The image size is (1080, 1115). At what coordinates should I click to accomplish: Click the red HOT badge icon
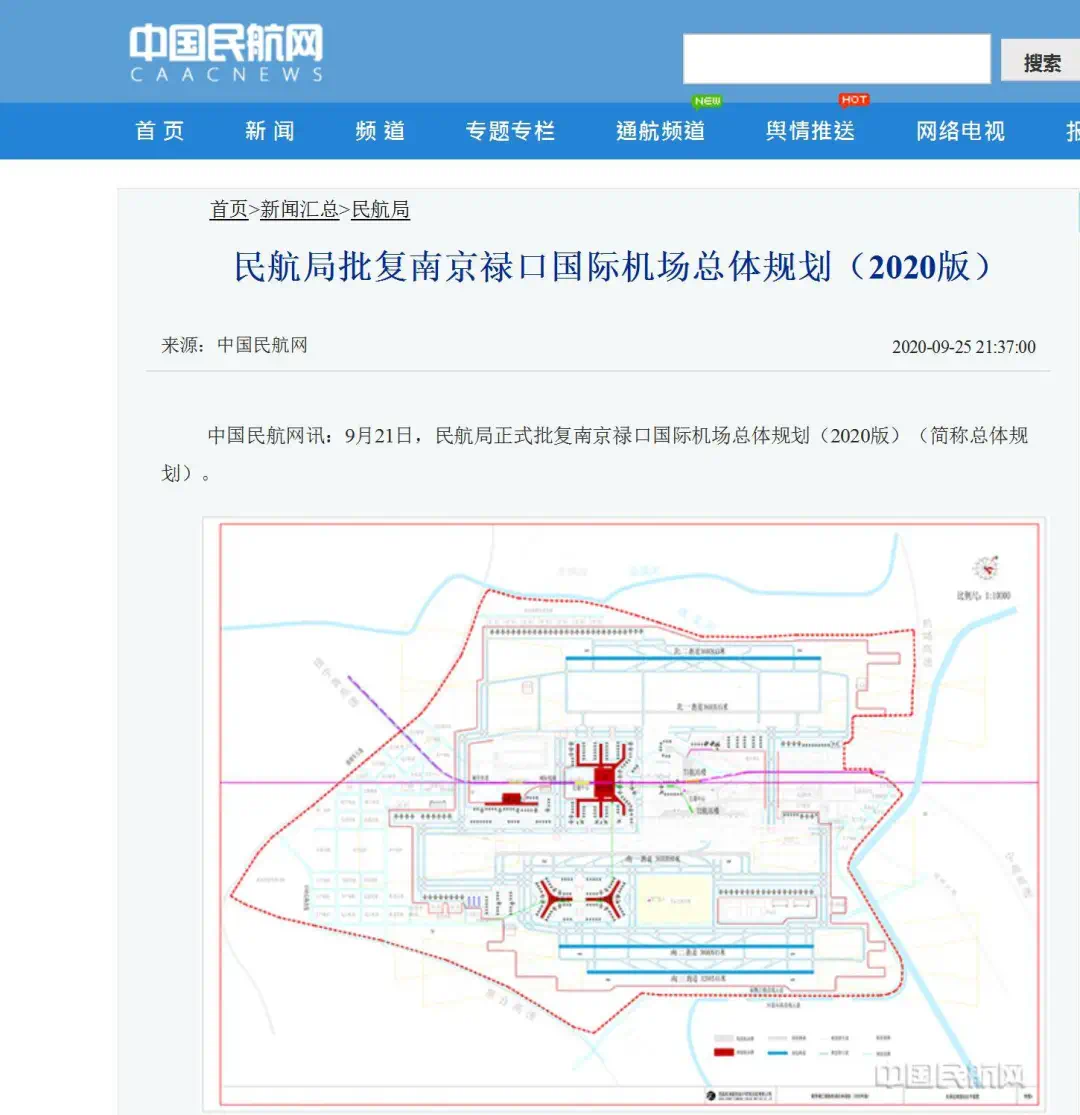click(854, 100)
